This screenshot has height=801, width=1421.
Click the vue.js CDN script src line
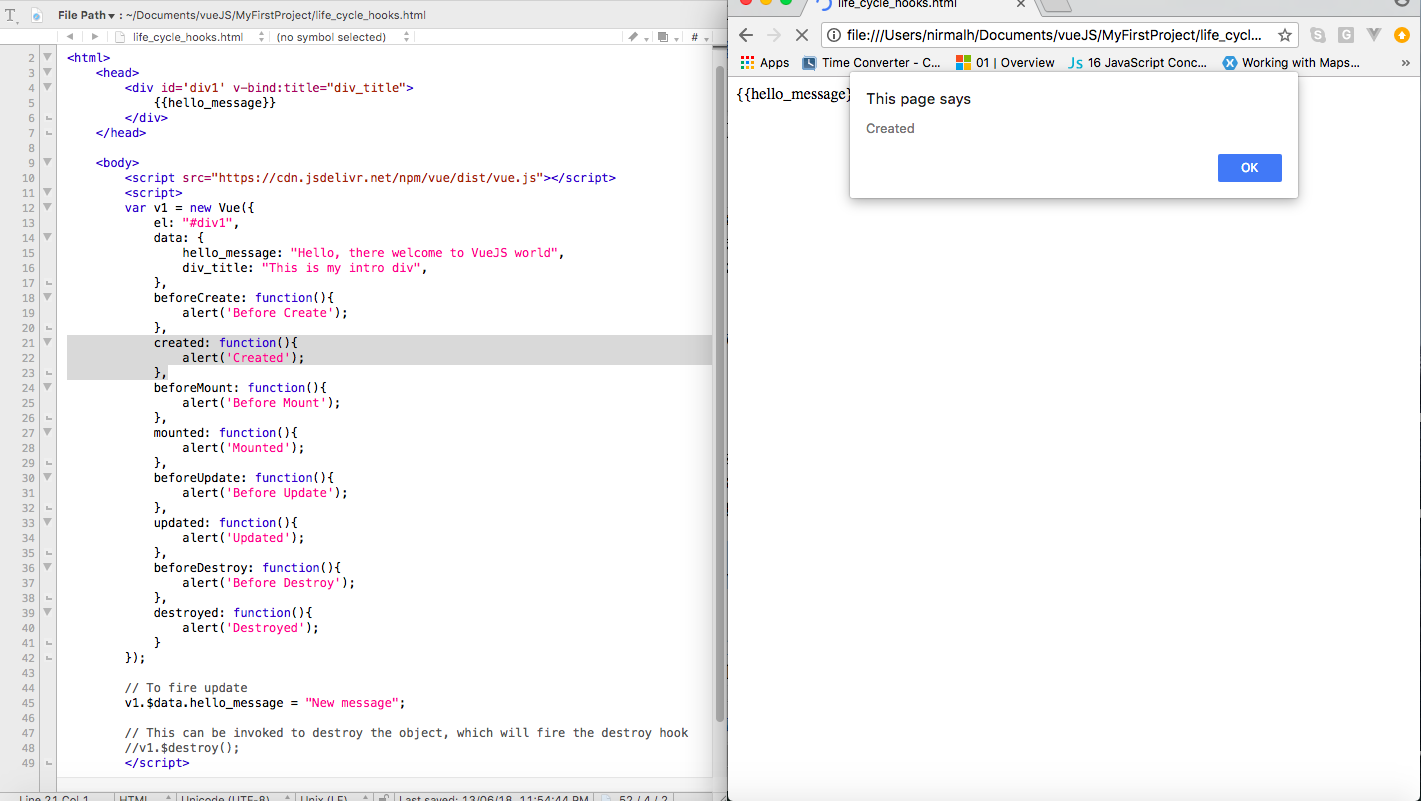click(370, 178)
